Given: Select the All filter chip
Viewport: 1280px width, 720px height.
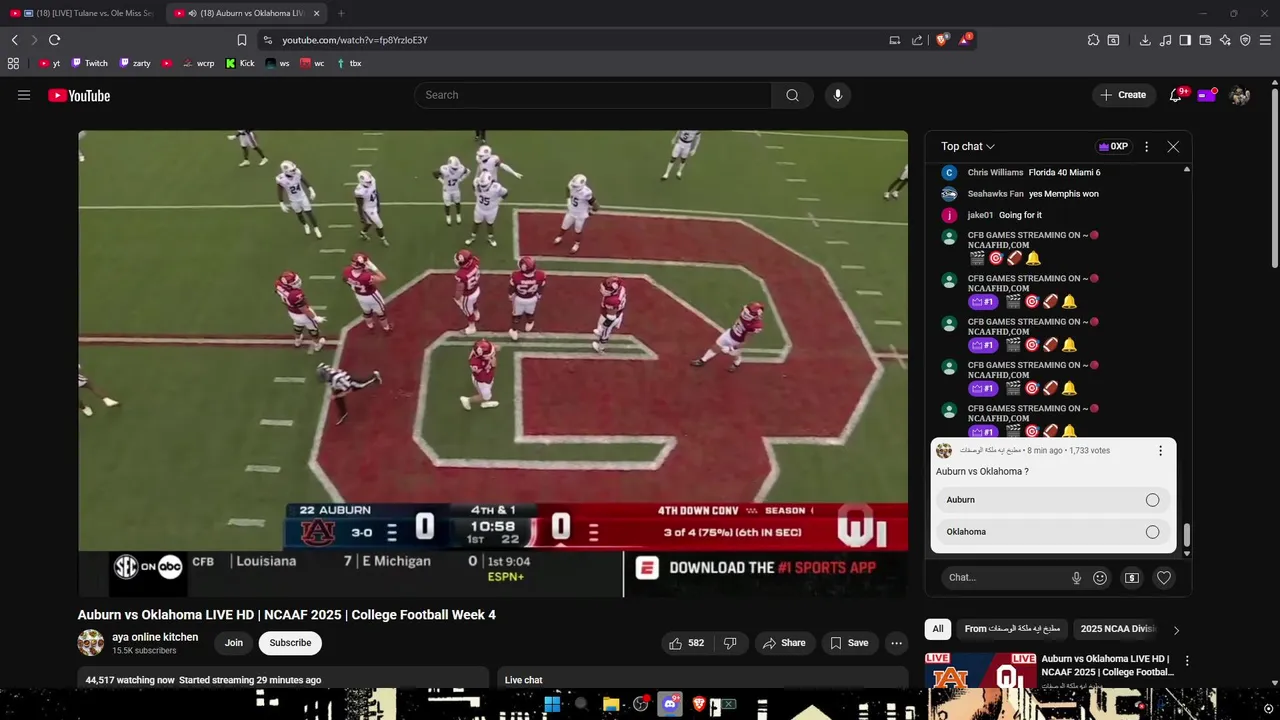Looking at the screenshot, I should (x=938, y=629).
